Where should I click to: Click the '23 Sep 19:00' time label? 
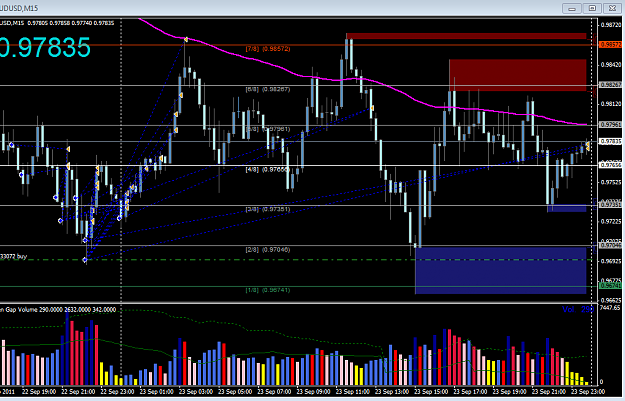[510, 391]
